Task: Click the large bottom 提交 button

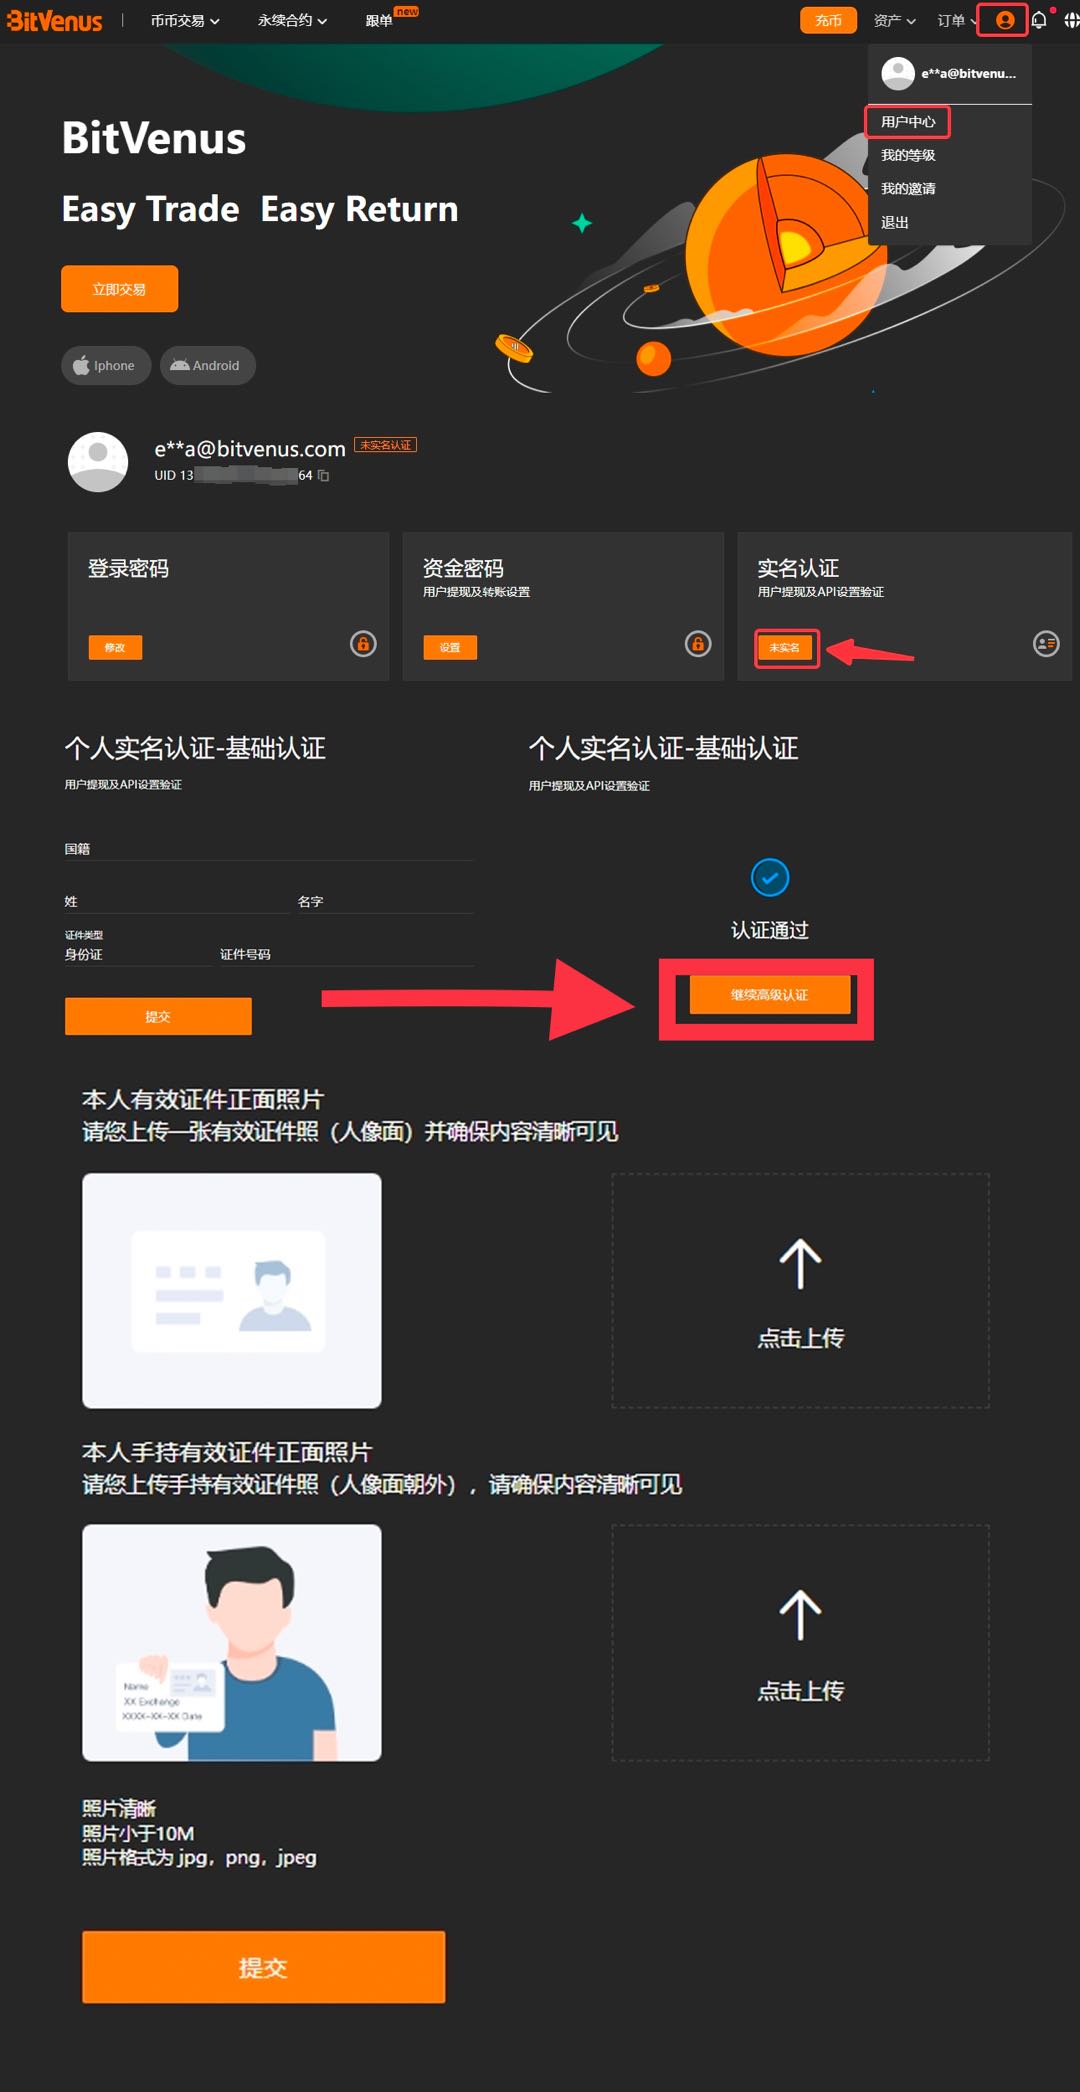Action: point(263,1967)
